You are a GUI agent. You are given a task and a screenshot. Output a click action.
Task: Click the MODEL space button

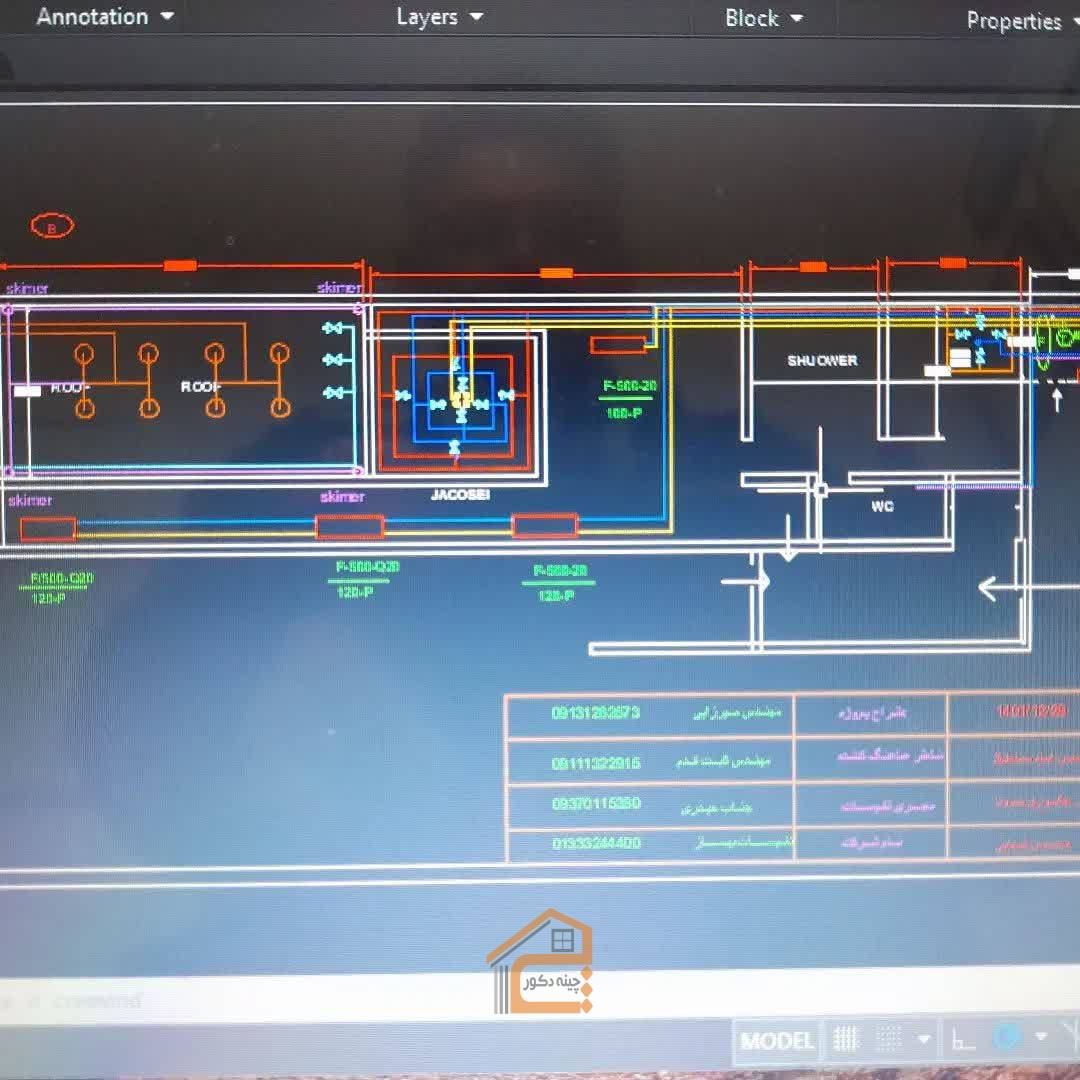coord(776,1041)
